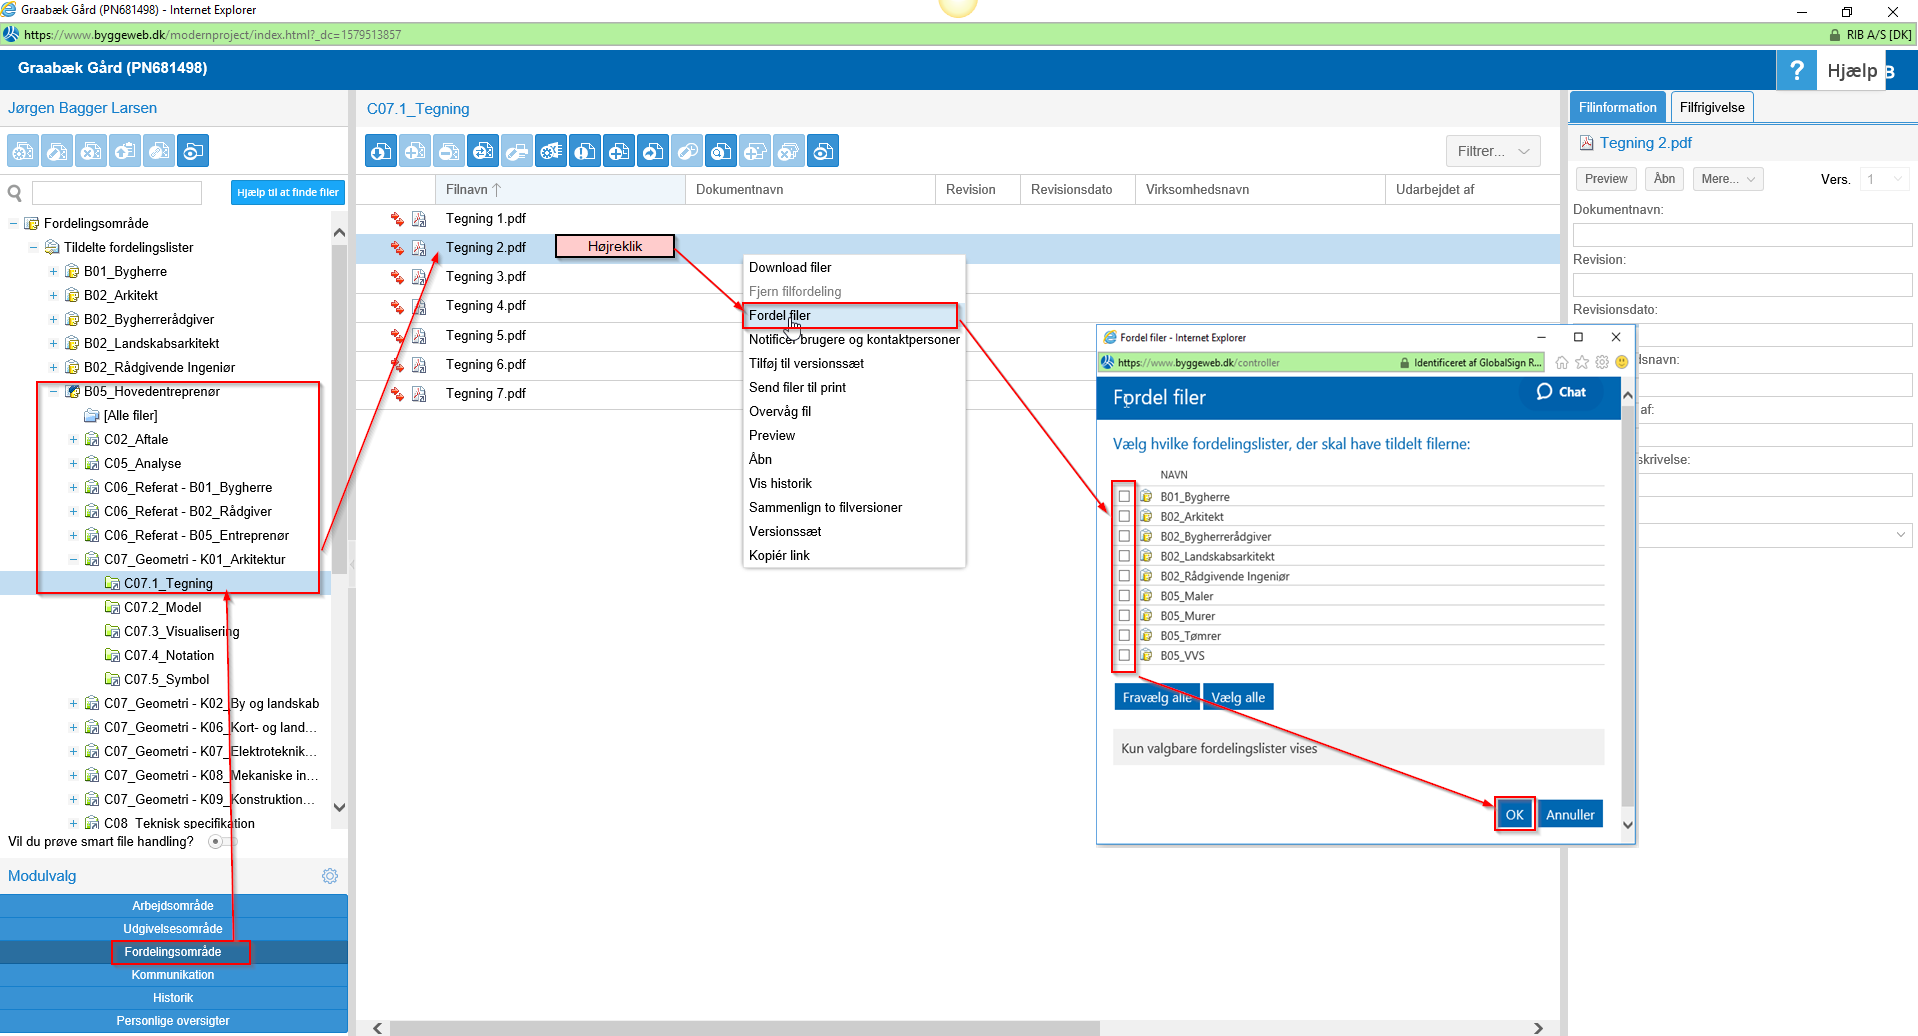Click the download files toolbar icon

click(x=381, y=152)
